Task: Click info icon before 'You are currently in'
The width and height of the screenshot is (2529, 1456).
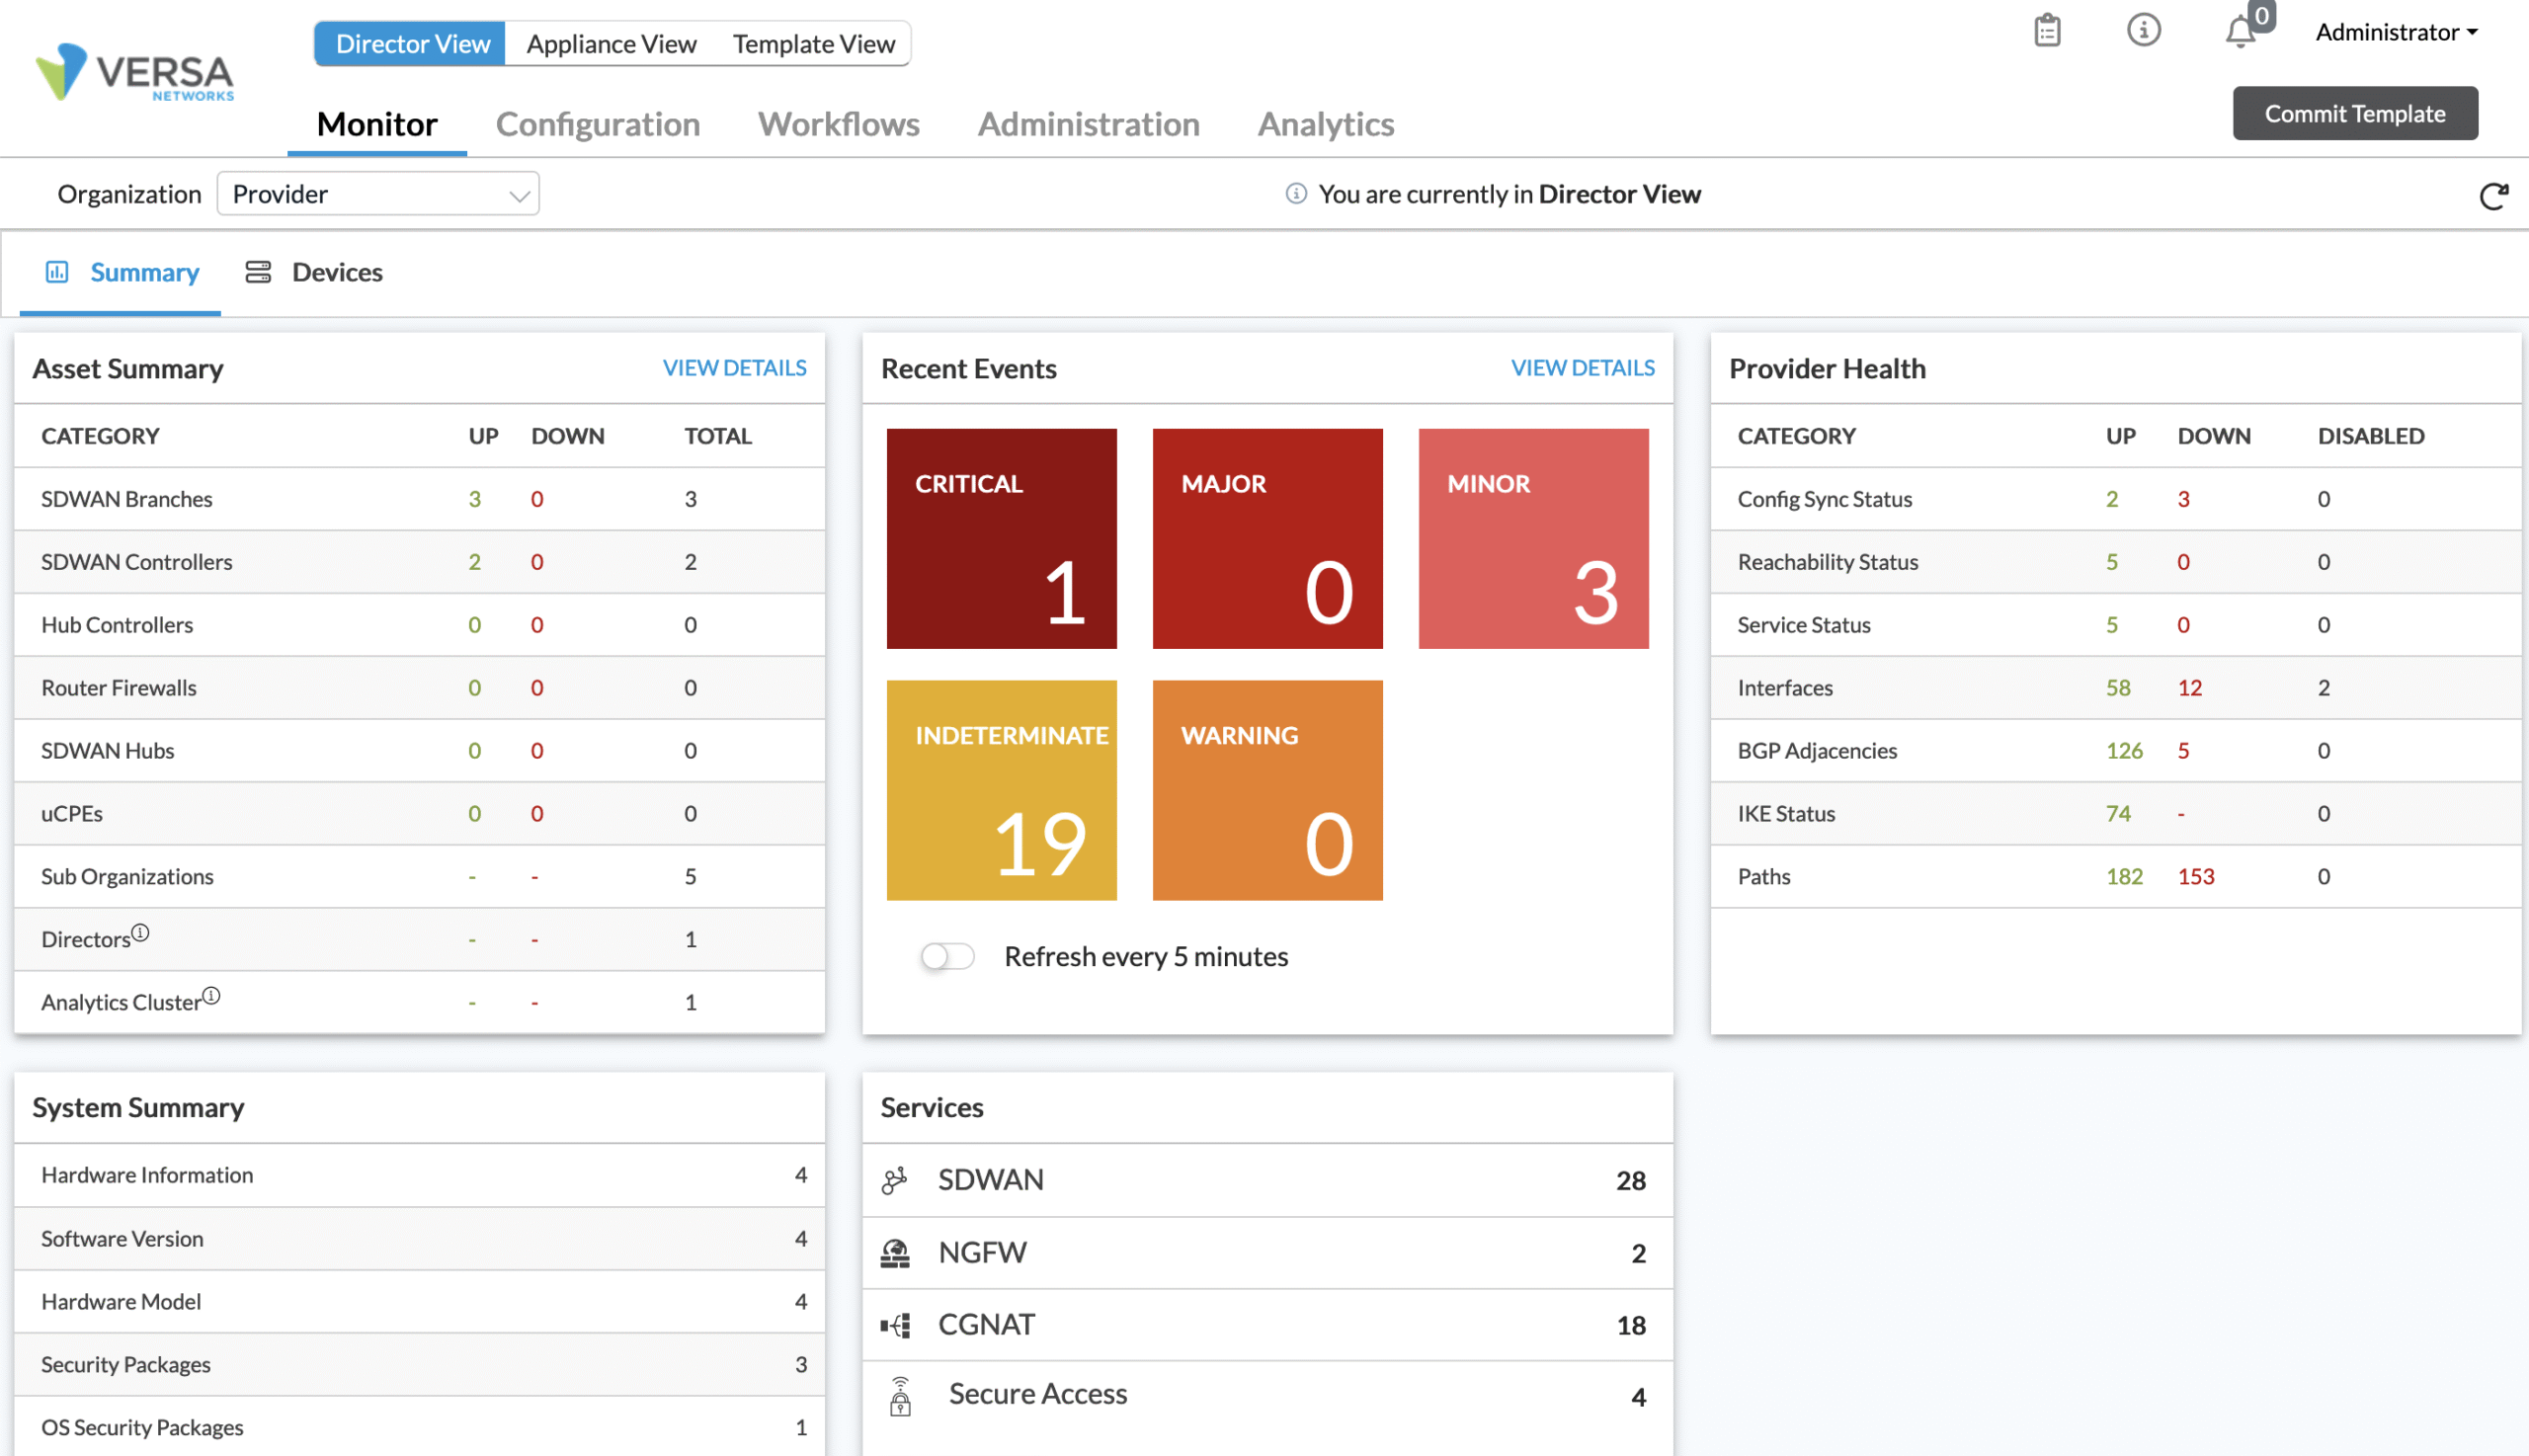Action: [x=1295, y=193]
